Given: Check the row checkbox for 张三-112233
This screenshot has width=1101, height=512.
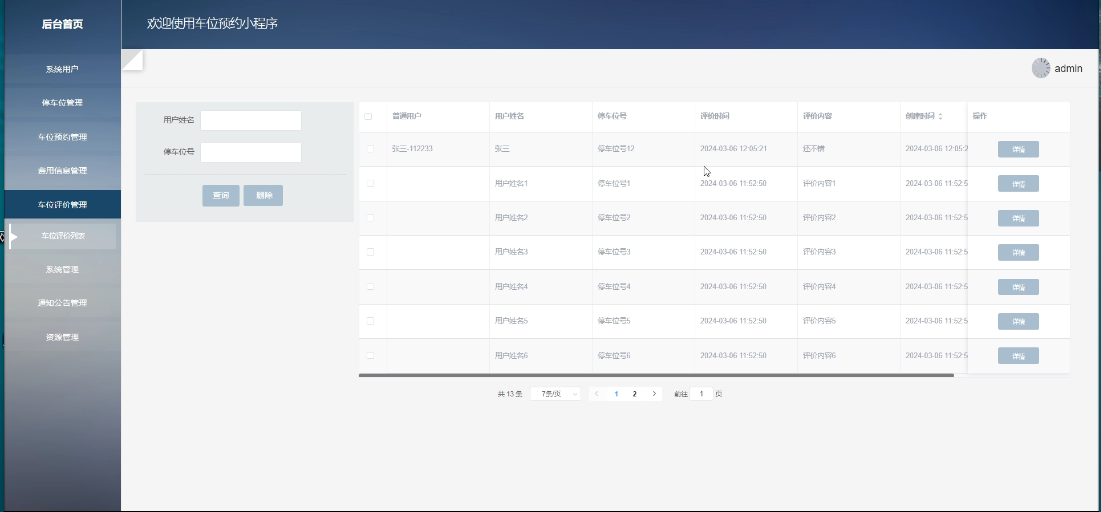Looking at the screenshot, I should click(370, 148).
